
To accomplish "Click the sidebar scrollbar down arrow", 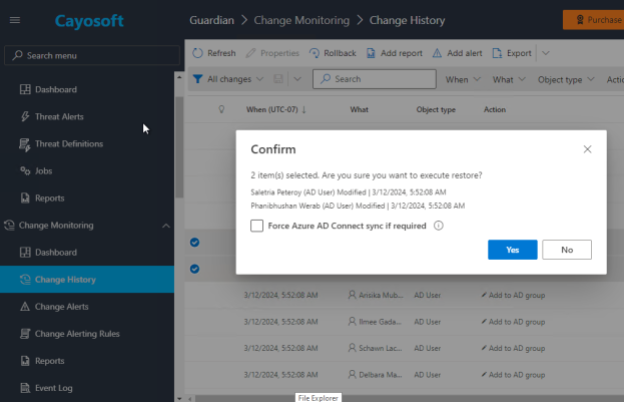I will coord(179,398).
